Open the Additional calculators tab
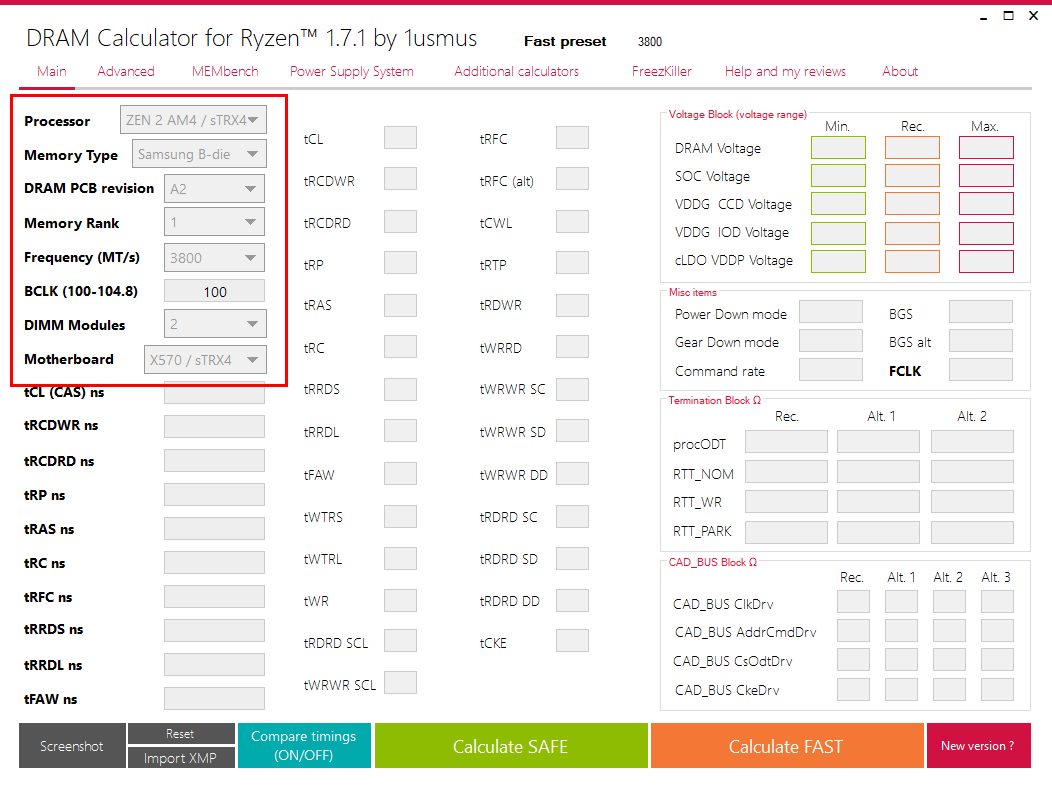 516,71
